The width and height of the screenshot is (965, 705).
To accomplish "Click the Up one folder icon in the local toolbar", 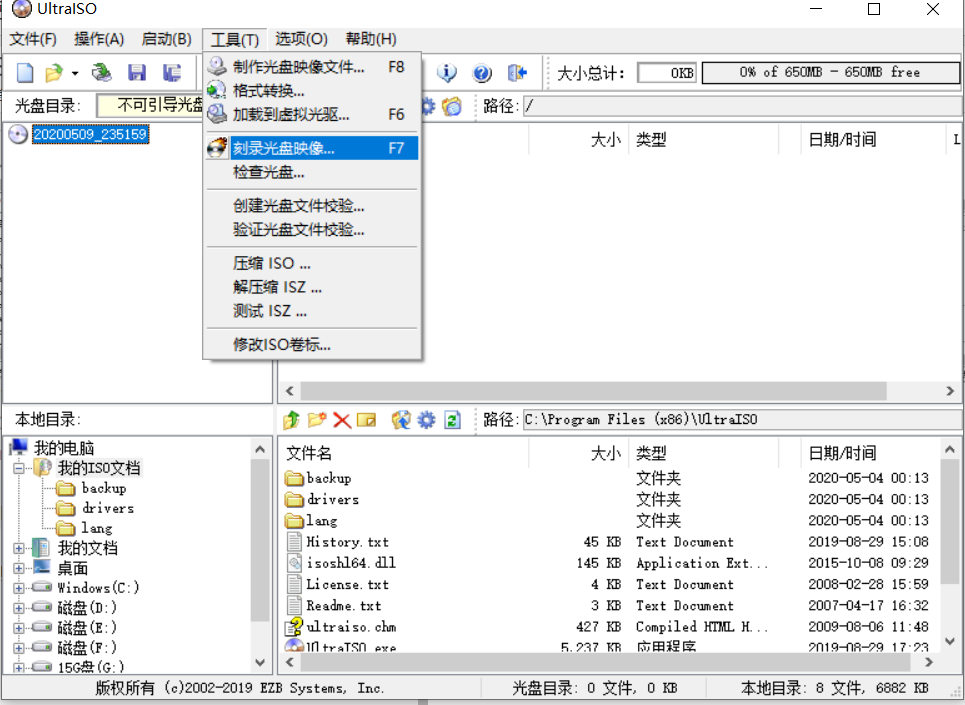I will 291,420.
